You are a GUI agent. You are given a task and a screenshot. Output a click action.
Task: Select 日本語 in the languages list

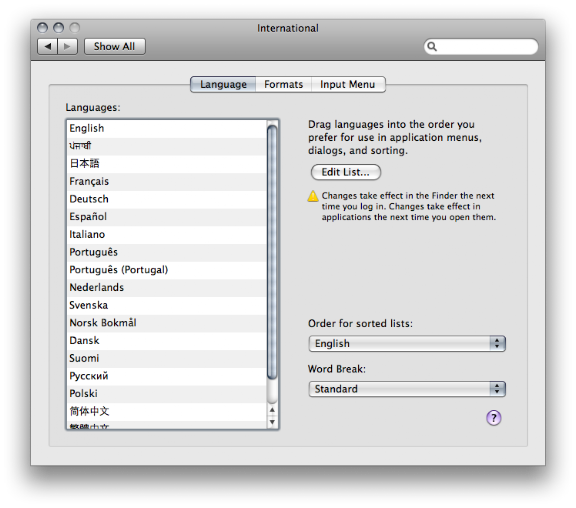[x=167, y=164]
